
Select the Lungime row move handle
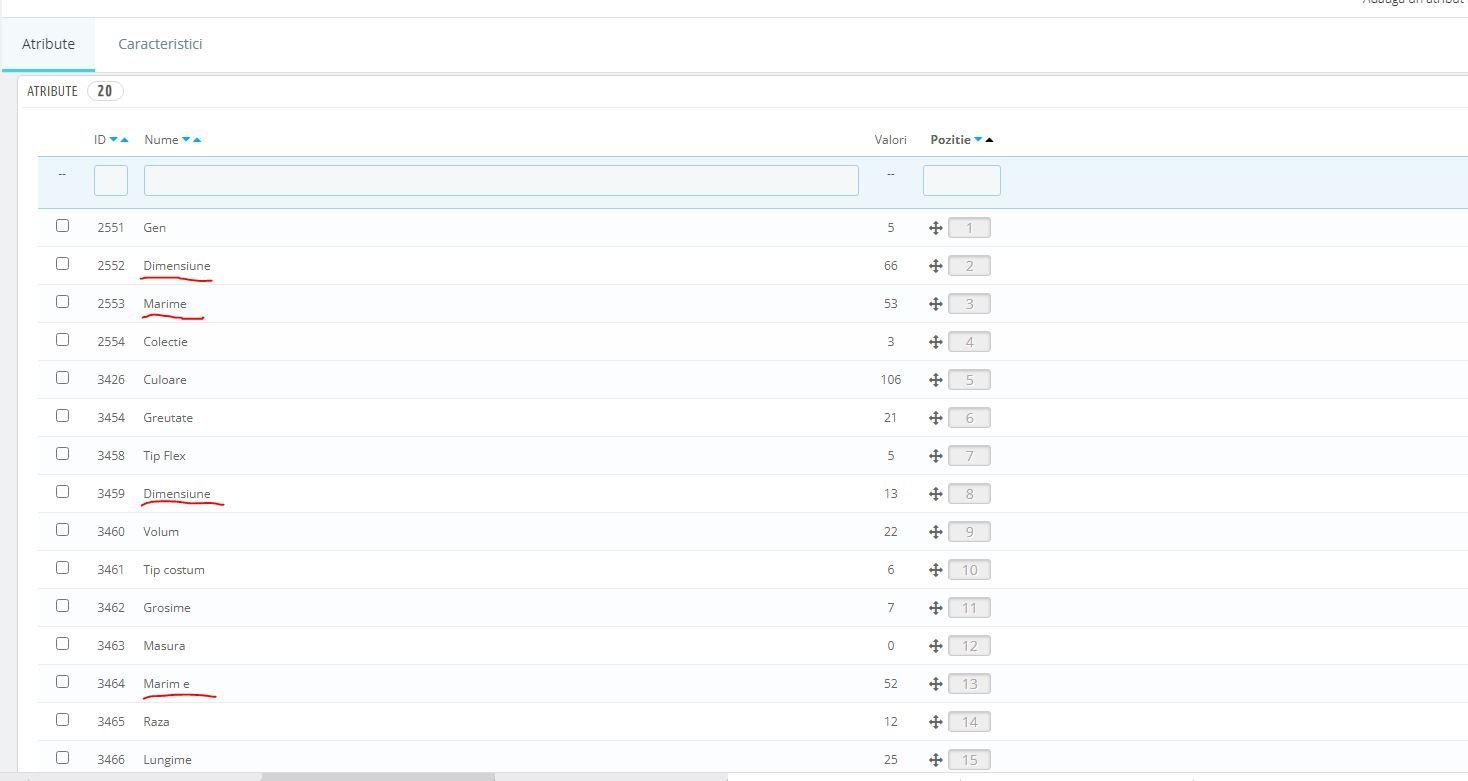[x=936, y=760]
